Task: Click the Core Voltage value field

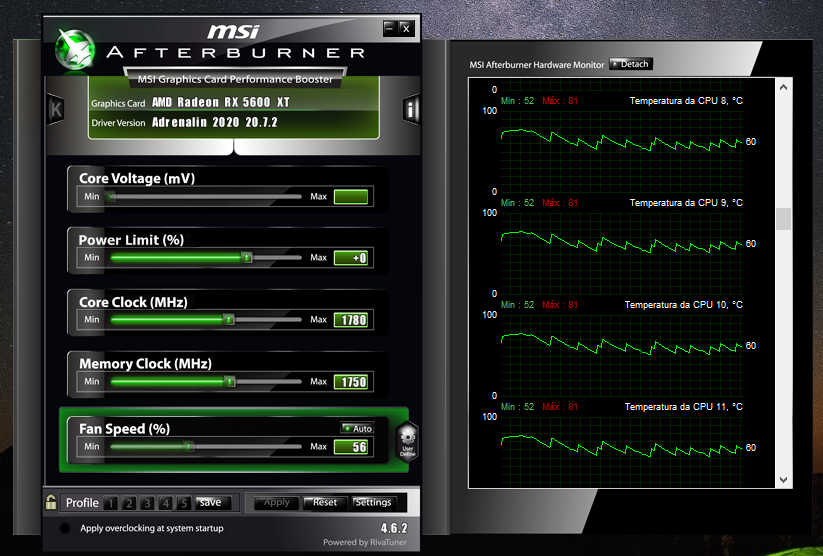Action: coord(351,197)
